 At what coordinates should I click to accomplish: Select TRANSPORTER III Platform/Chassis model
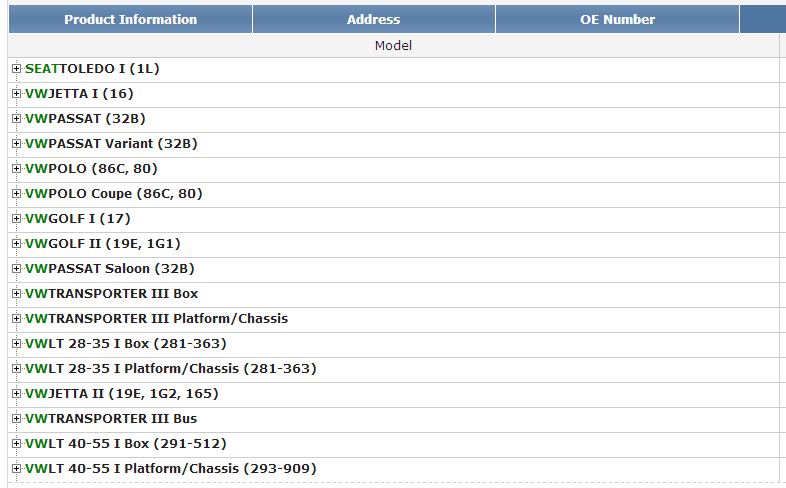(x=156, y=319)
